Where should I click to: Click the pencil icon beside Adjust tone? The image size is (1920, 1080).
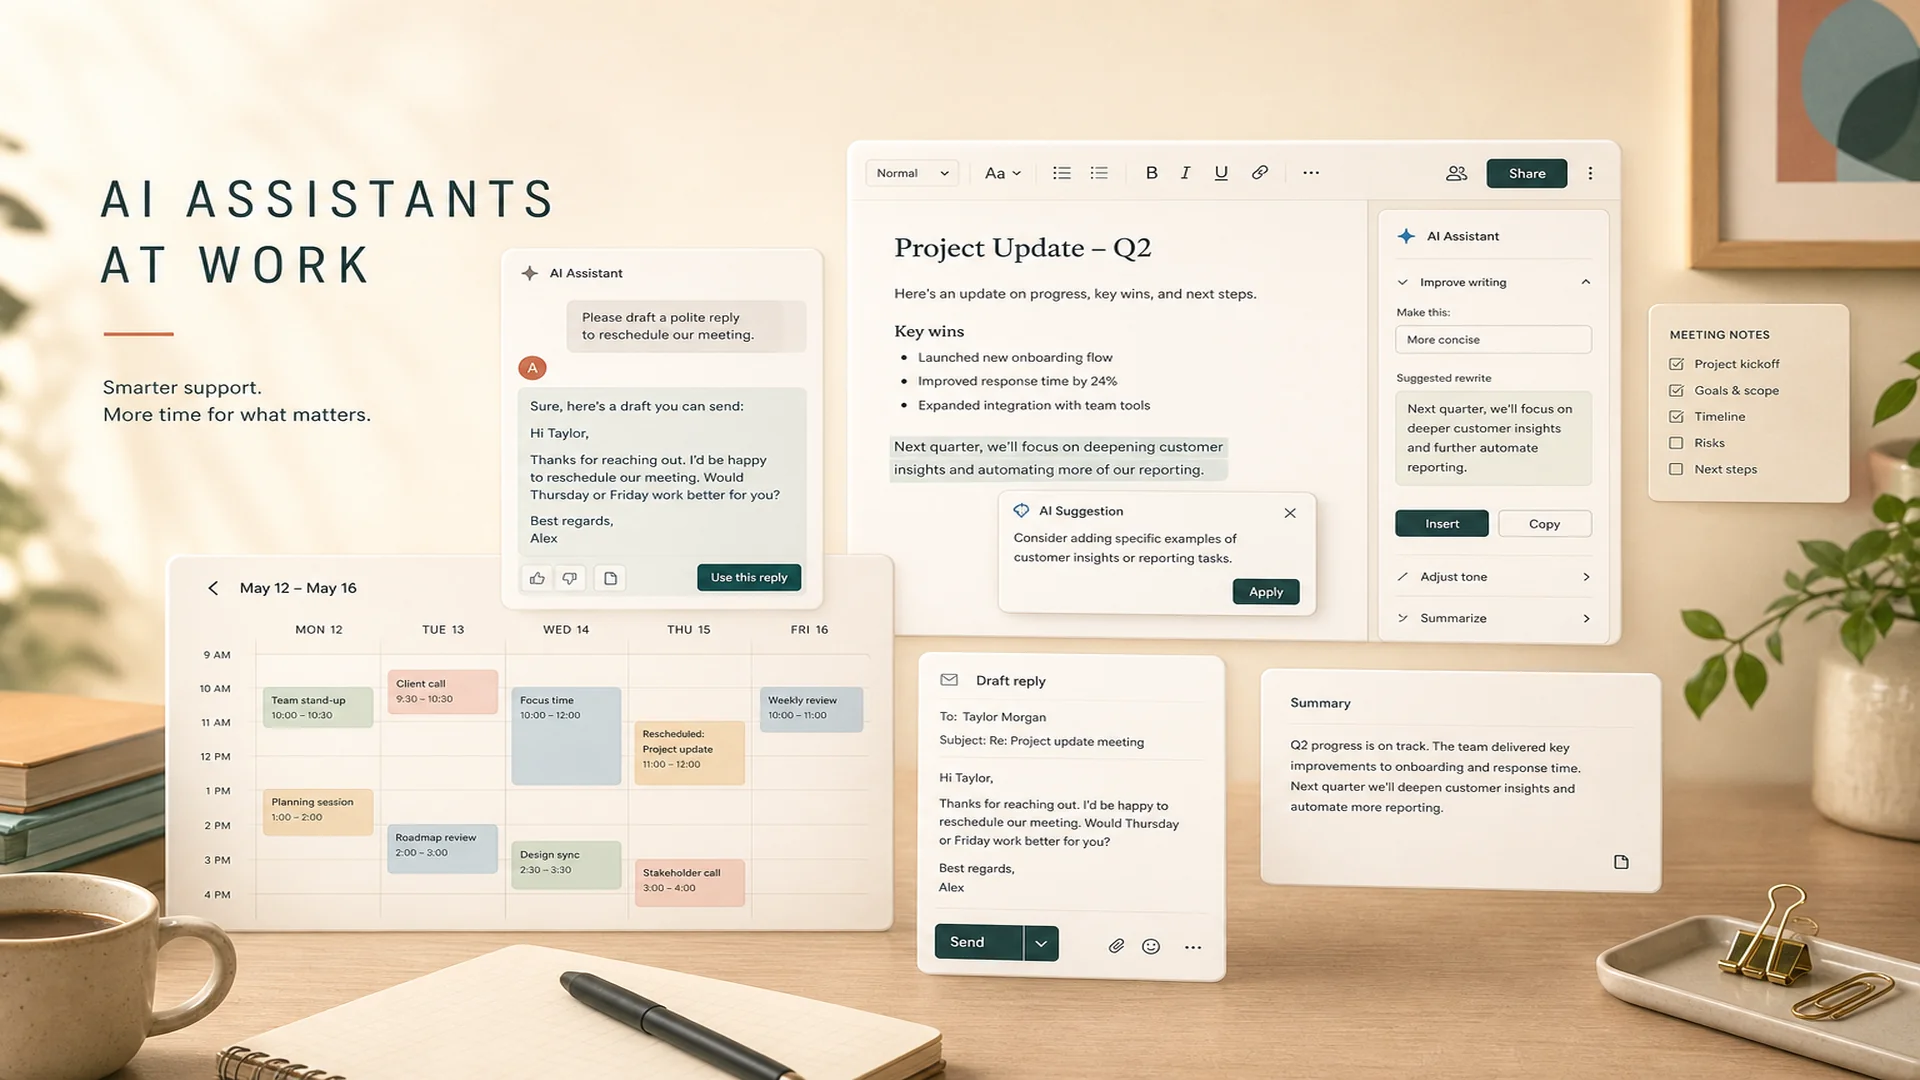pos(1402,577)
